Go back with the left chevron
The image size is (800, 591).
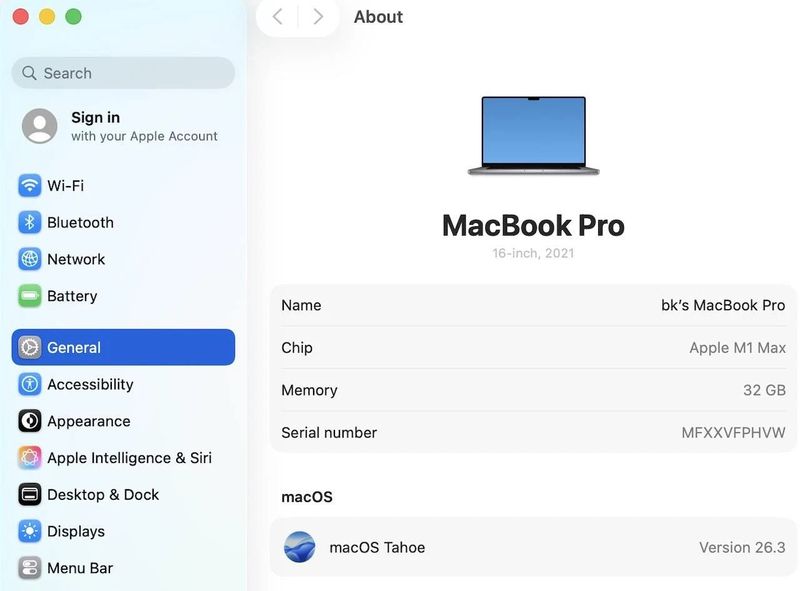click(278, 17)
